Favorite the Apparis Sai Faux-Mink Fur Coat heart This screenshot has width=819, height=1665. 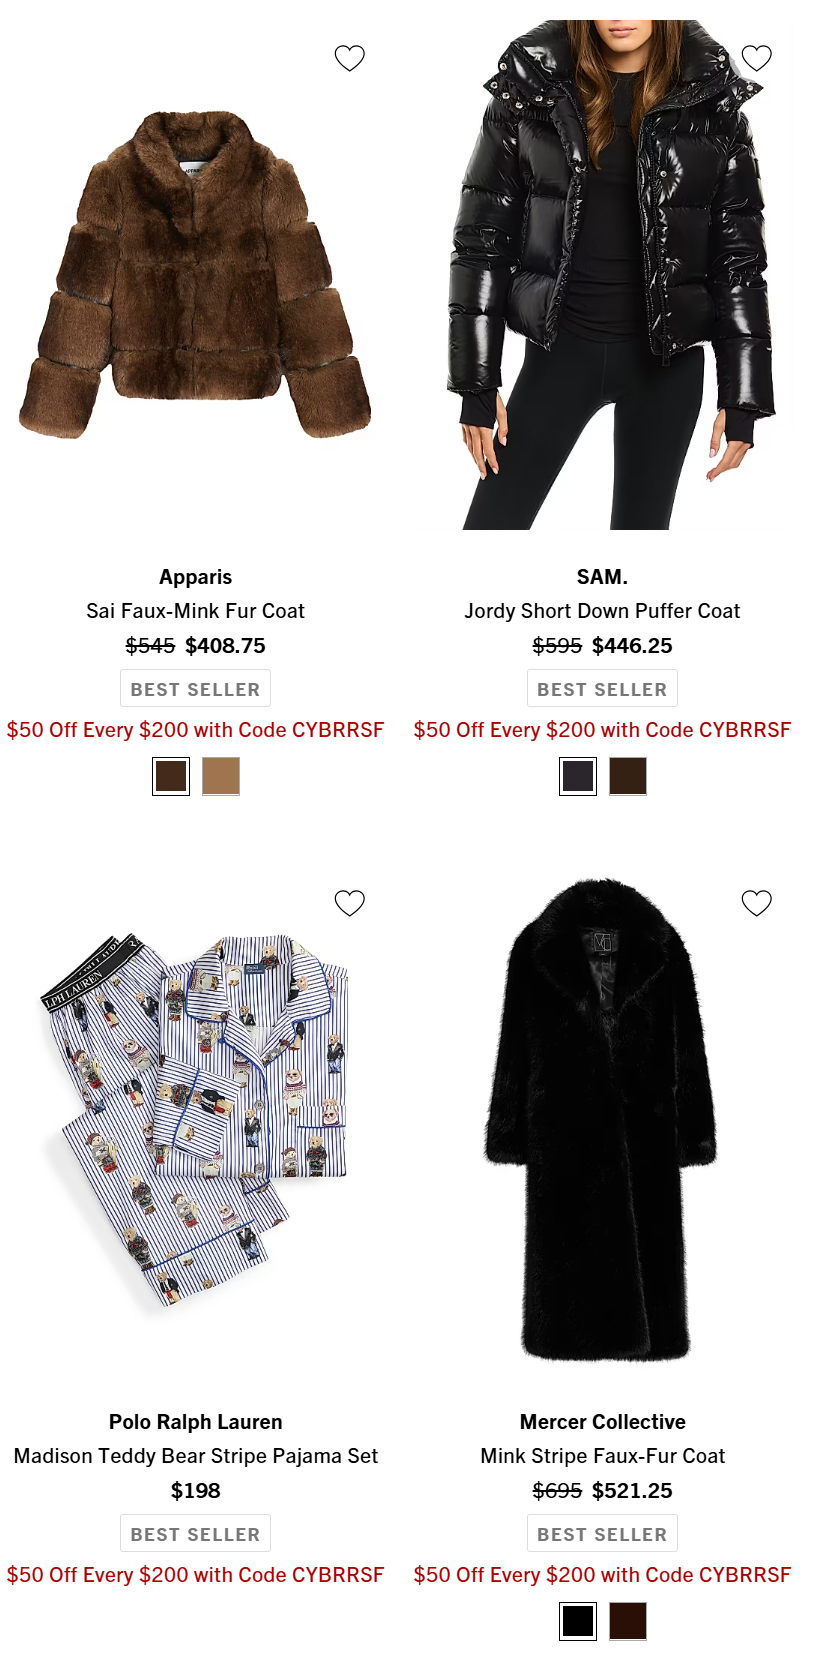[x=349, y=58]
